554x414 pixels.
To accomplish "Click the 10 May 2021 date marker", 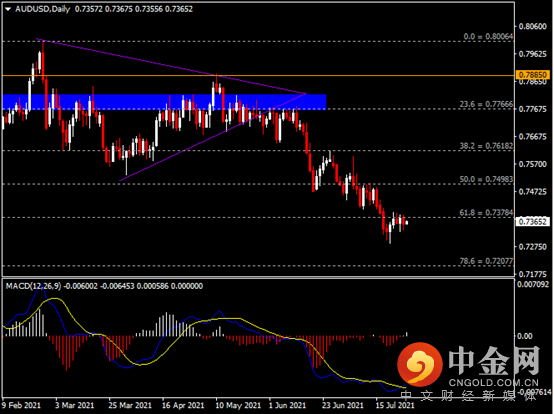I will click(x=238, y=405).
